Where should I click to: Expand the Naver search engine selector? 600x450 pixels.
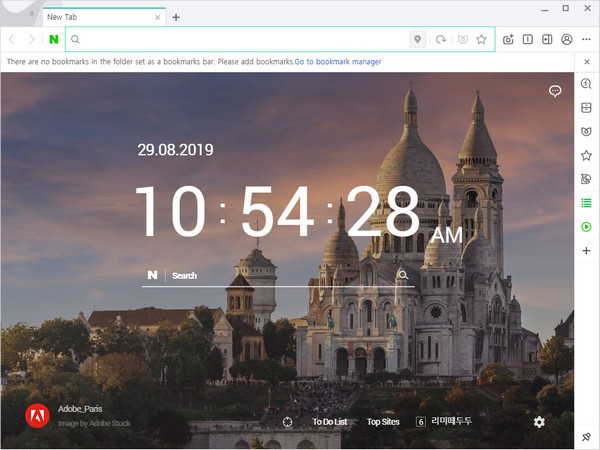pyautogui.click(x=153, y=275)
